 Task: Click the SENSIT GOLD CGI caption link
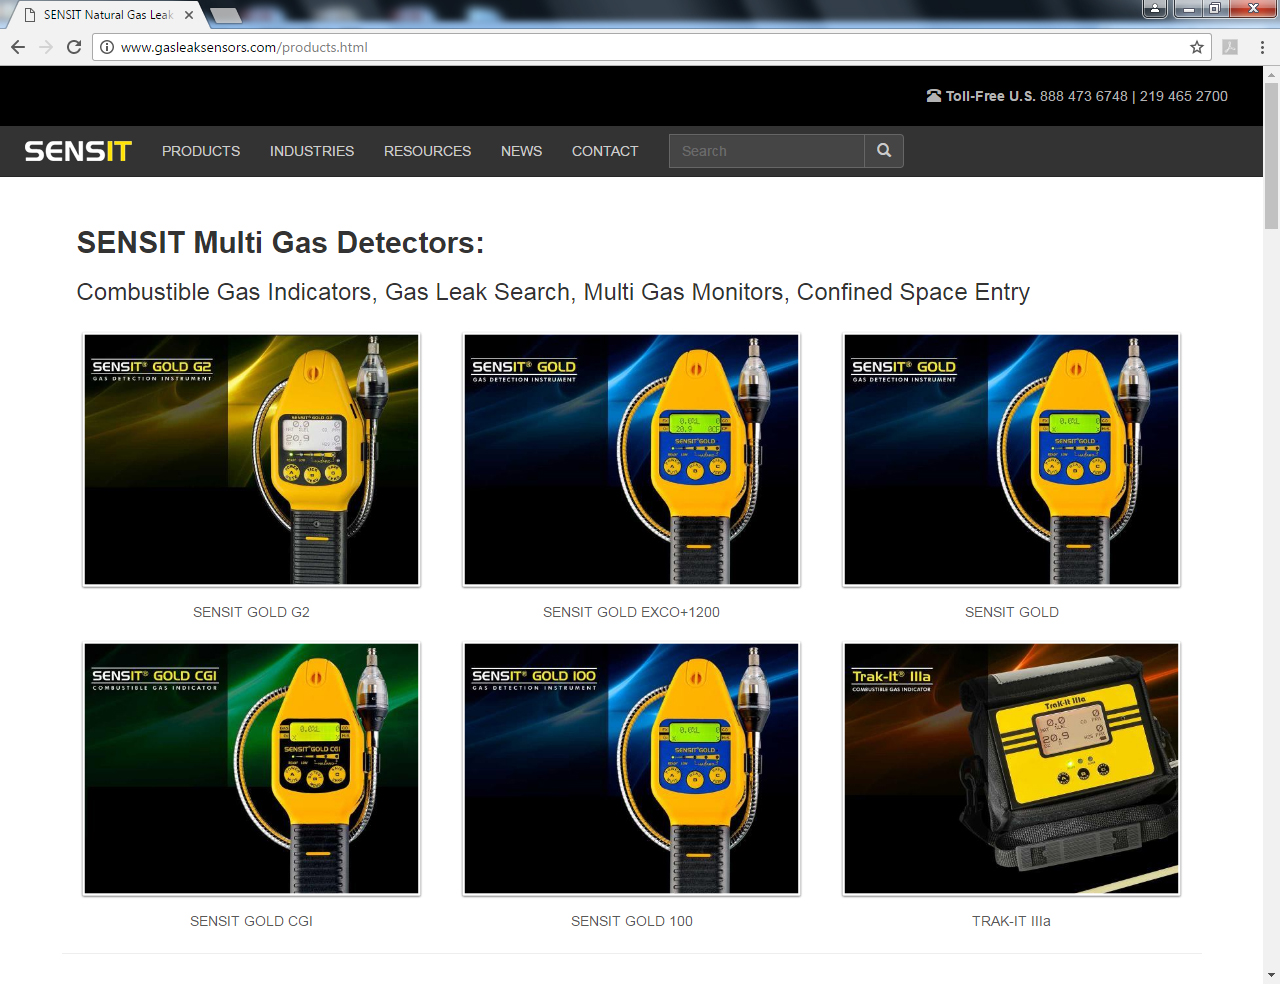(x=251, y=921)
